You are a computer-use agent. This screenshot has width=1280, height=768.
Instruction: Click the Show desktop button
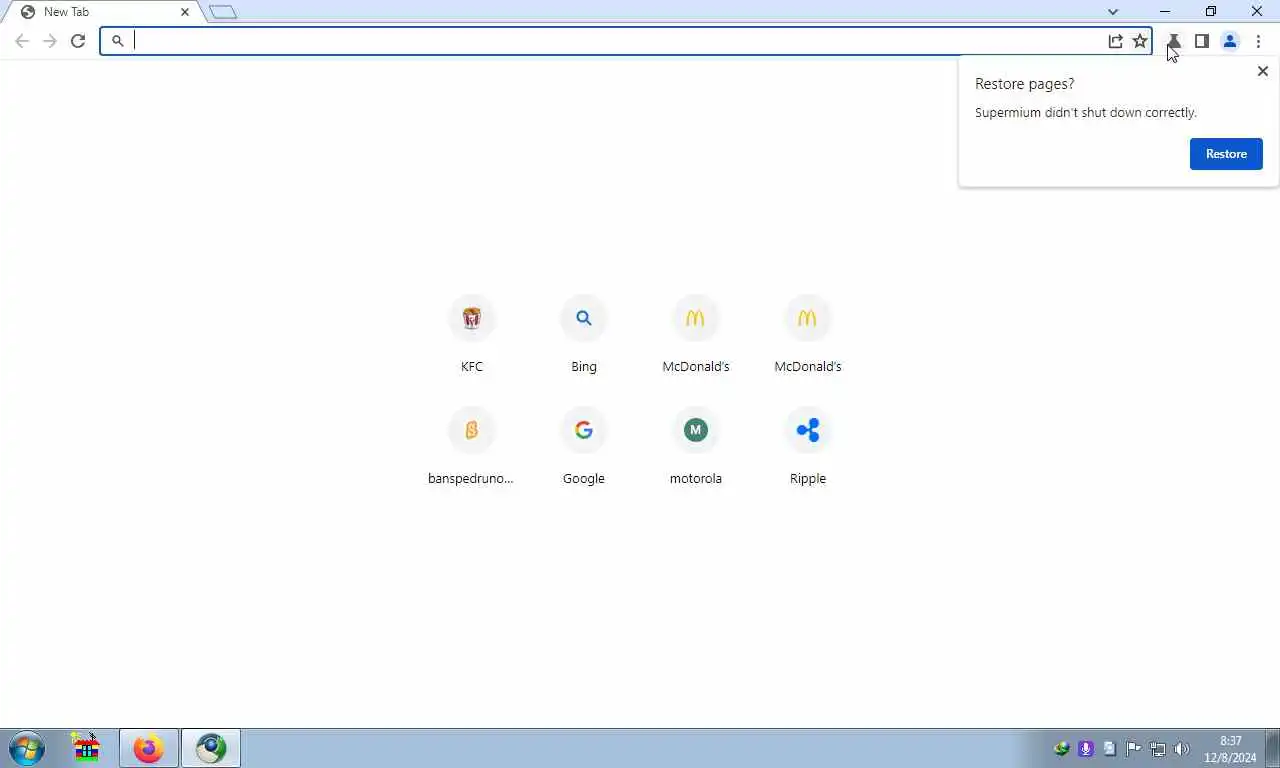[x=1272, y=748]
